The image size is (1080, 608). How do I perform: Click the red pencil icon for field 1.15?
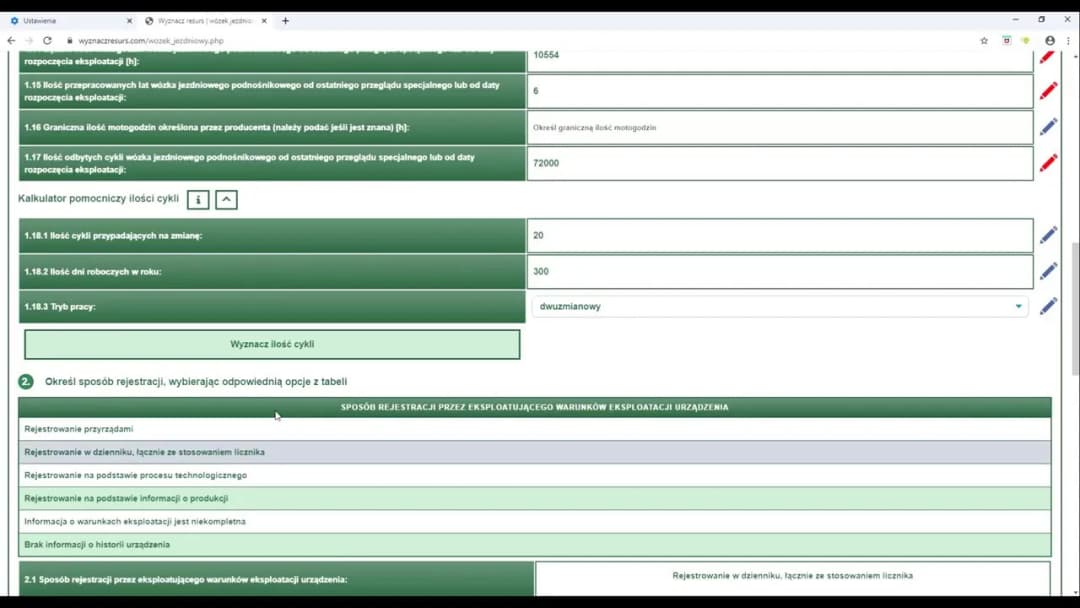[1048, 91]
